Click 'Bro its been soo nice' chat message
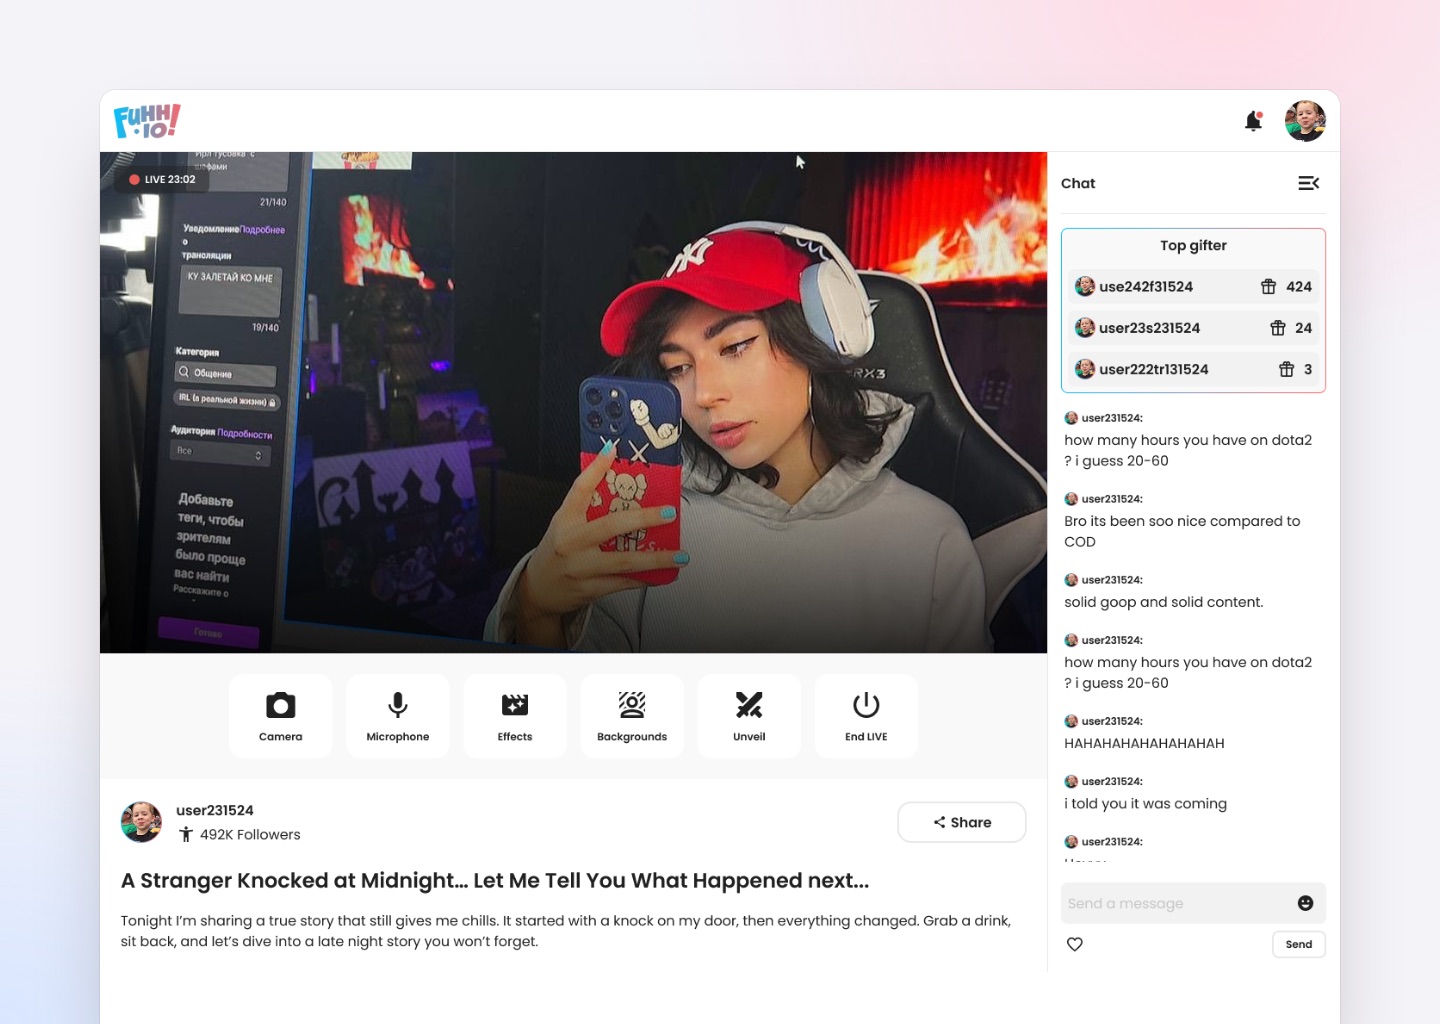Image resolution: width=1440 pixels, height=1024 pixels. 1182,531
